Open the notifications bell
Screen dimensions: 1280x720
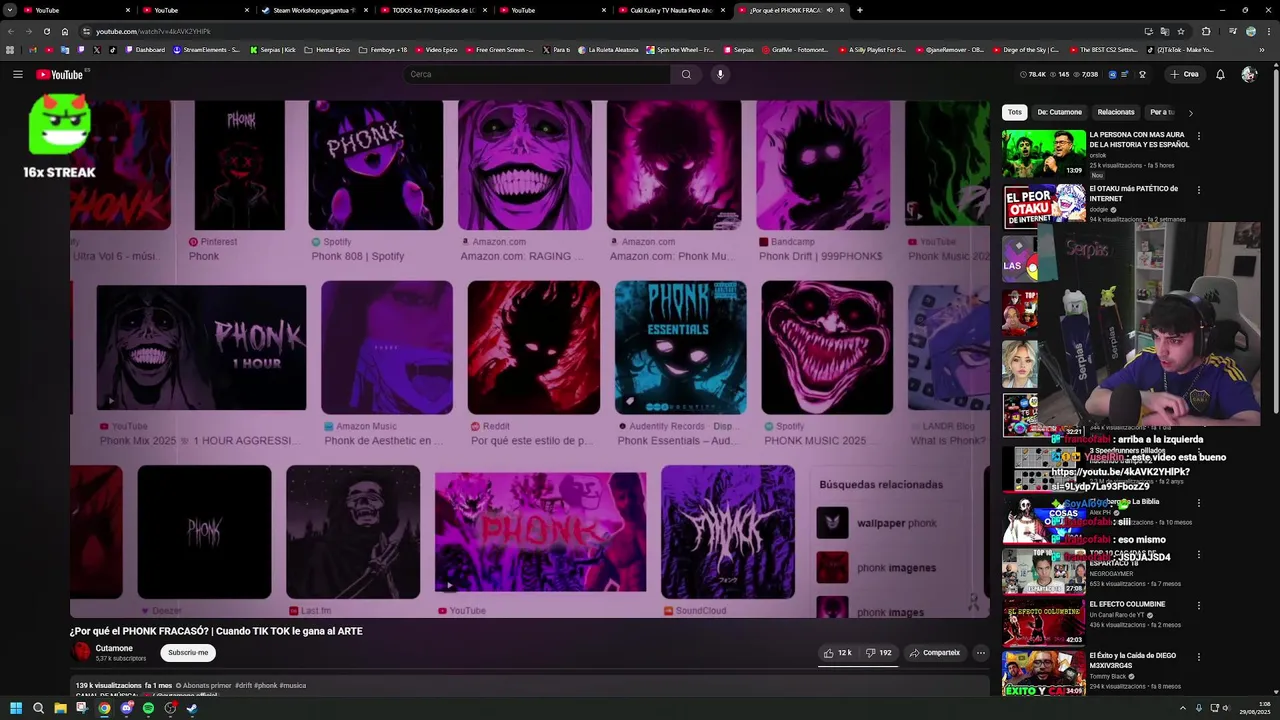(1220, 74)
